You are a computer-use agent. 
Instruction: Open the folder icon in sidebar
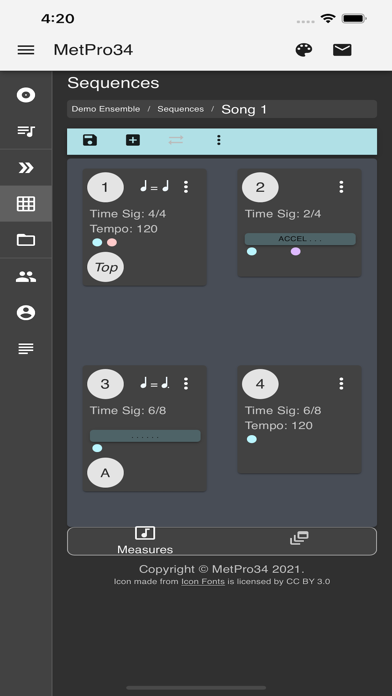26,240
